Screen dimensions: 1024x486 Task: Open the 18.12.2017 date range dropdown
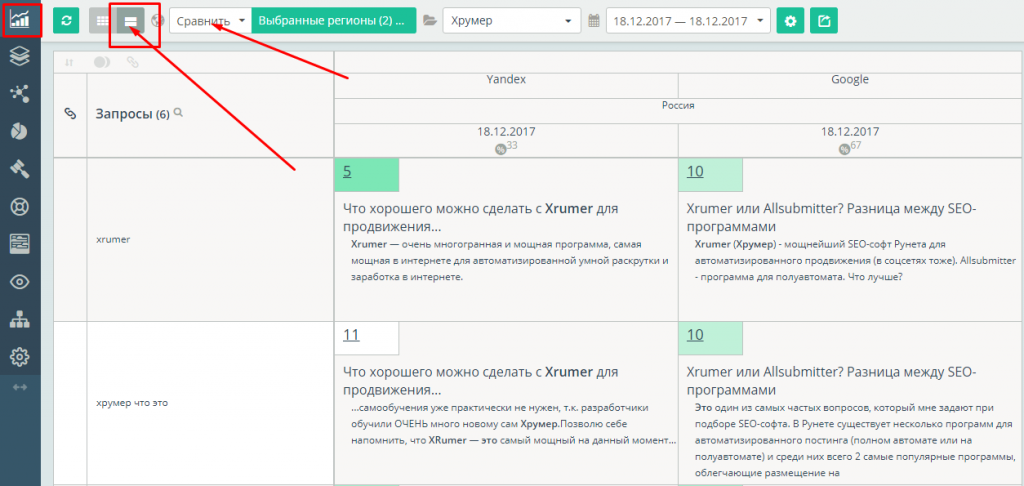click(688, 20)
